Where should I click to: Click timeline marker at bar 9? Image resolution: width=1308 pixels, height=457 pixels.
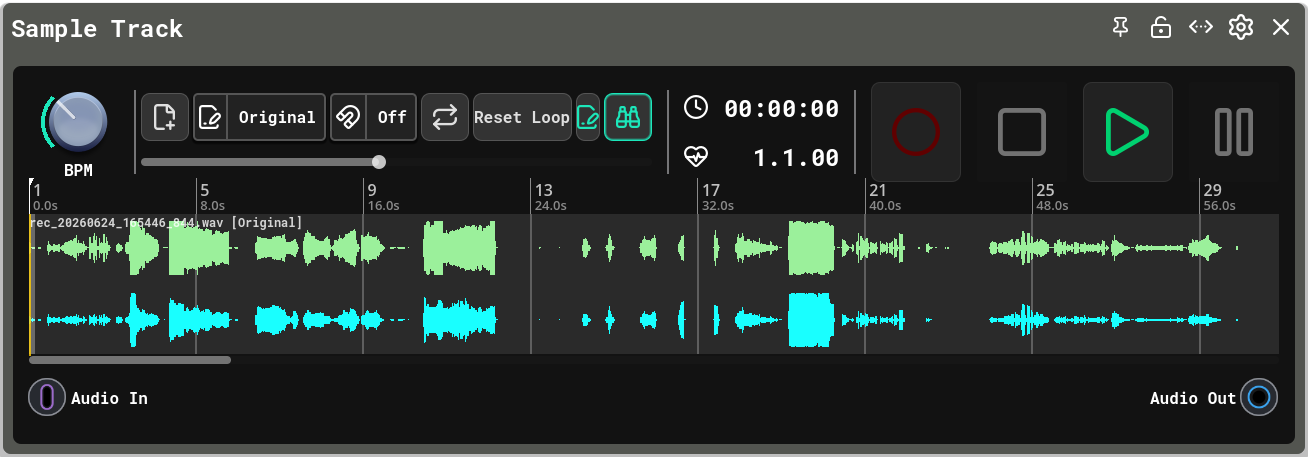coord(371,190)
